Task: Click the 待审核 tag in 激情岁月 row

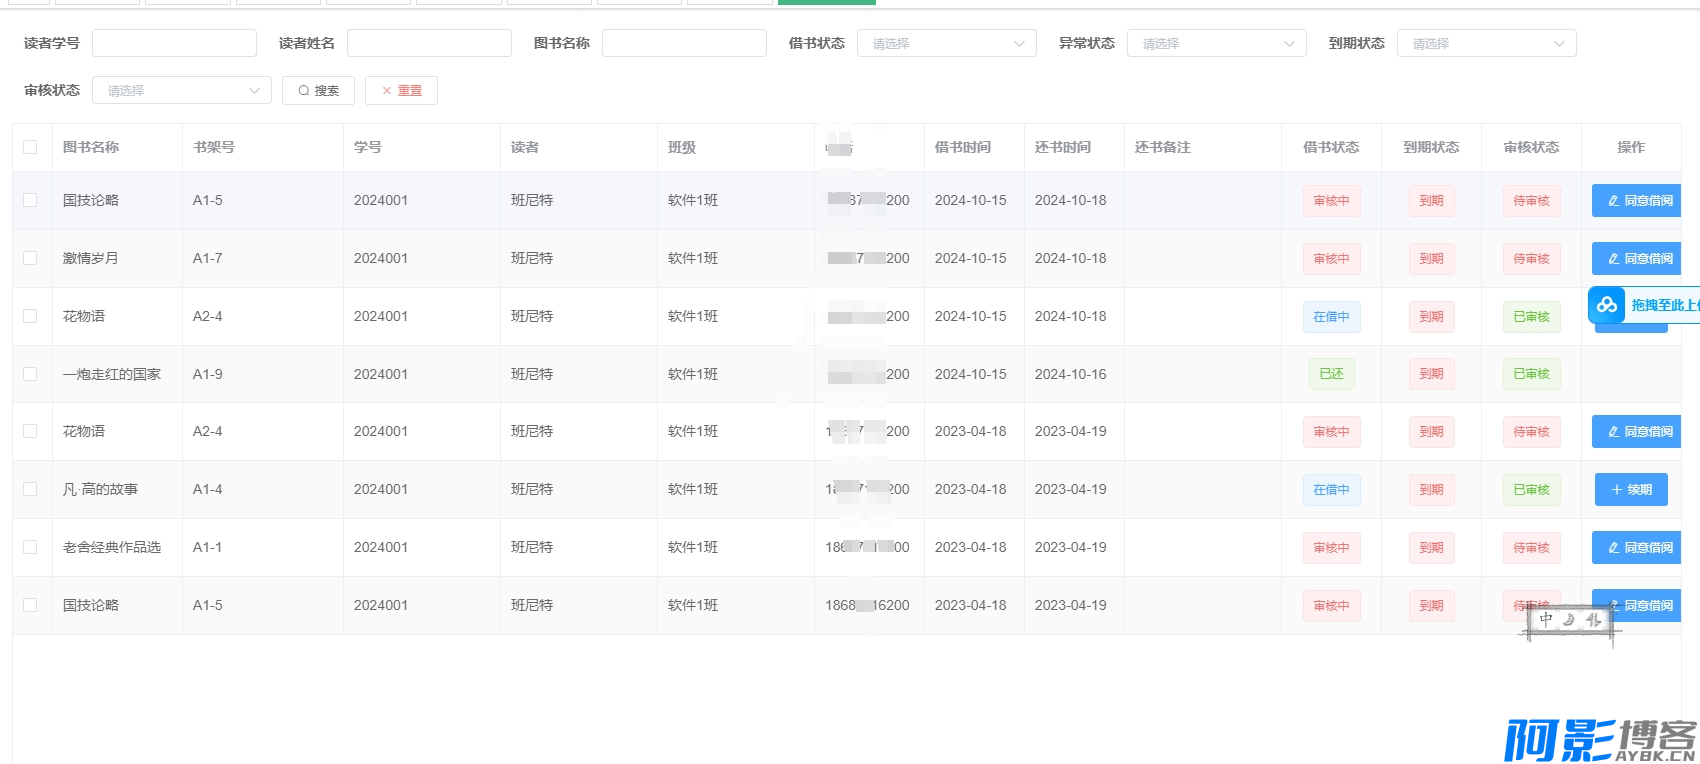Action: click(x=1531, y=259)
